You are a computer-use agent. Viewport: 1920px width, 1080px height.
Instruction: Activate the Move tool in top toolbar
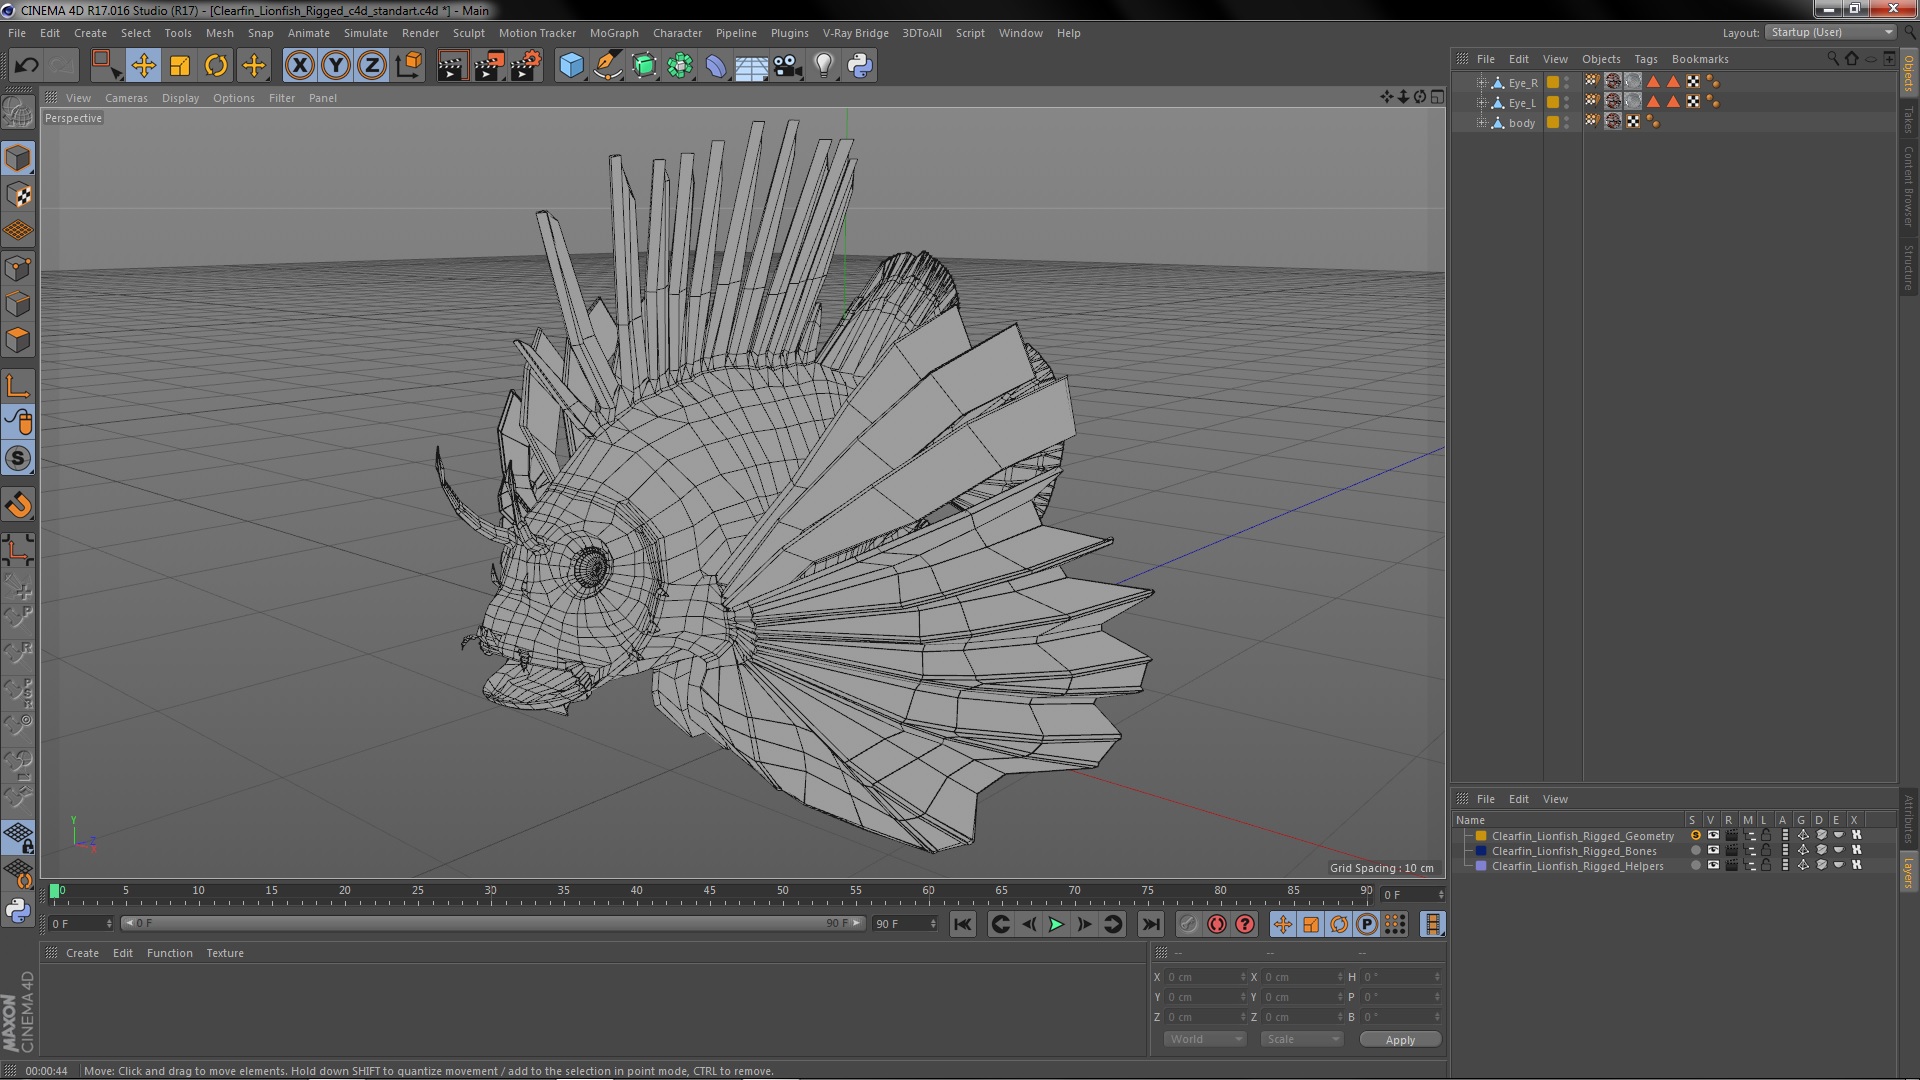pos(143,66)
